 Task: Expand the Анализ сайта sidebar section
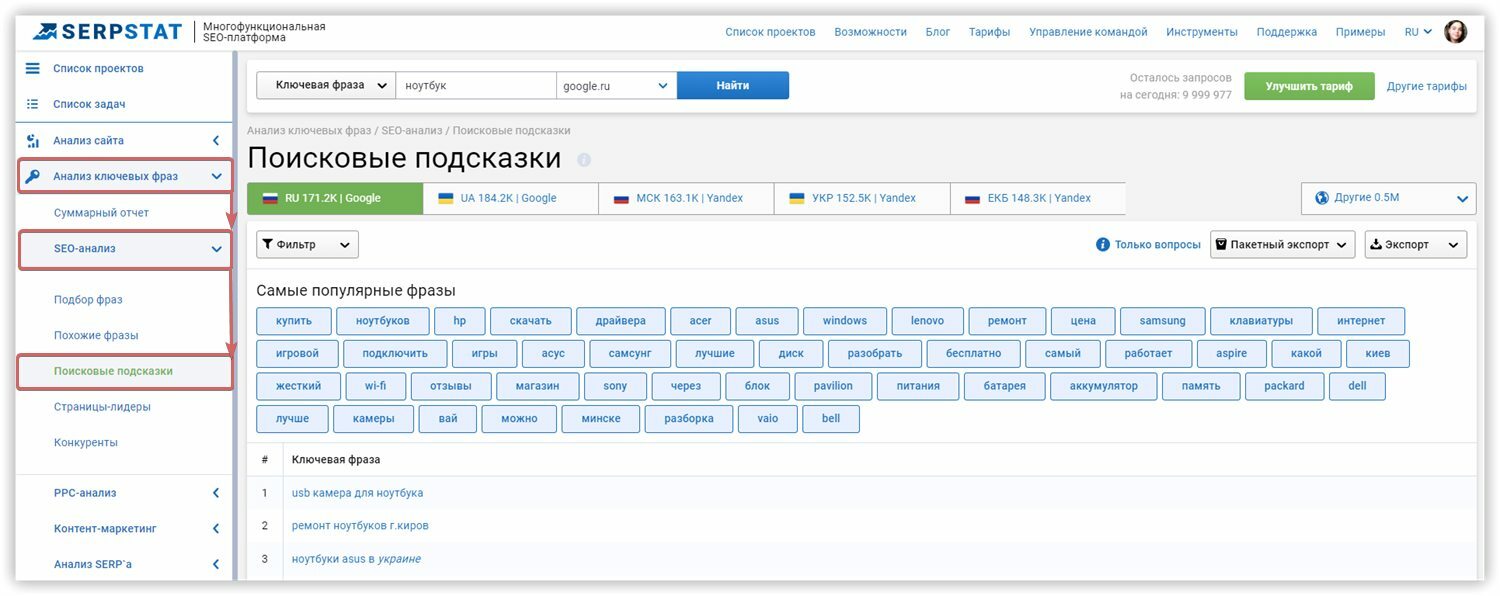(216, 141)
